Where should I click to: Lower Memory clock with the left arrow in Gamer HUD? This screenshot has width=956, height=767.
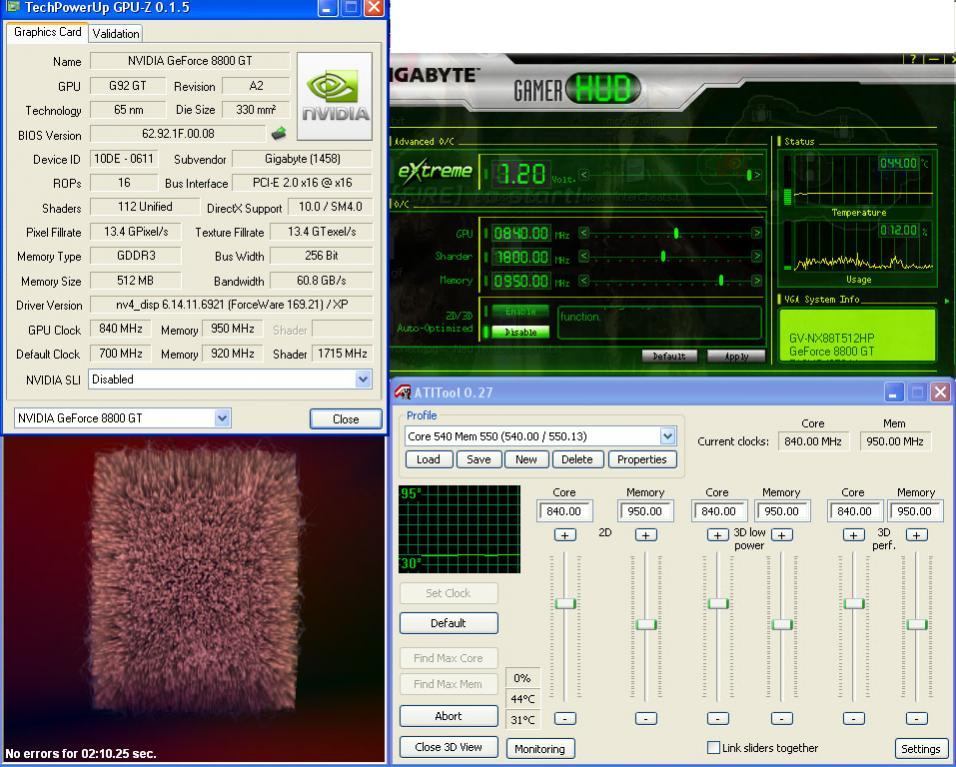click(583, 280)
